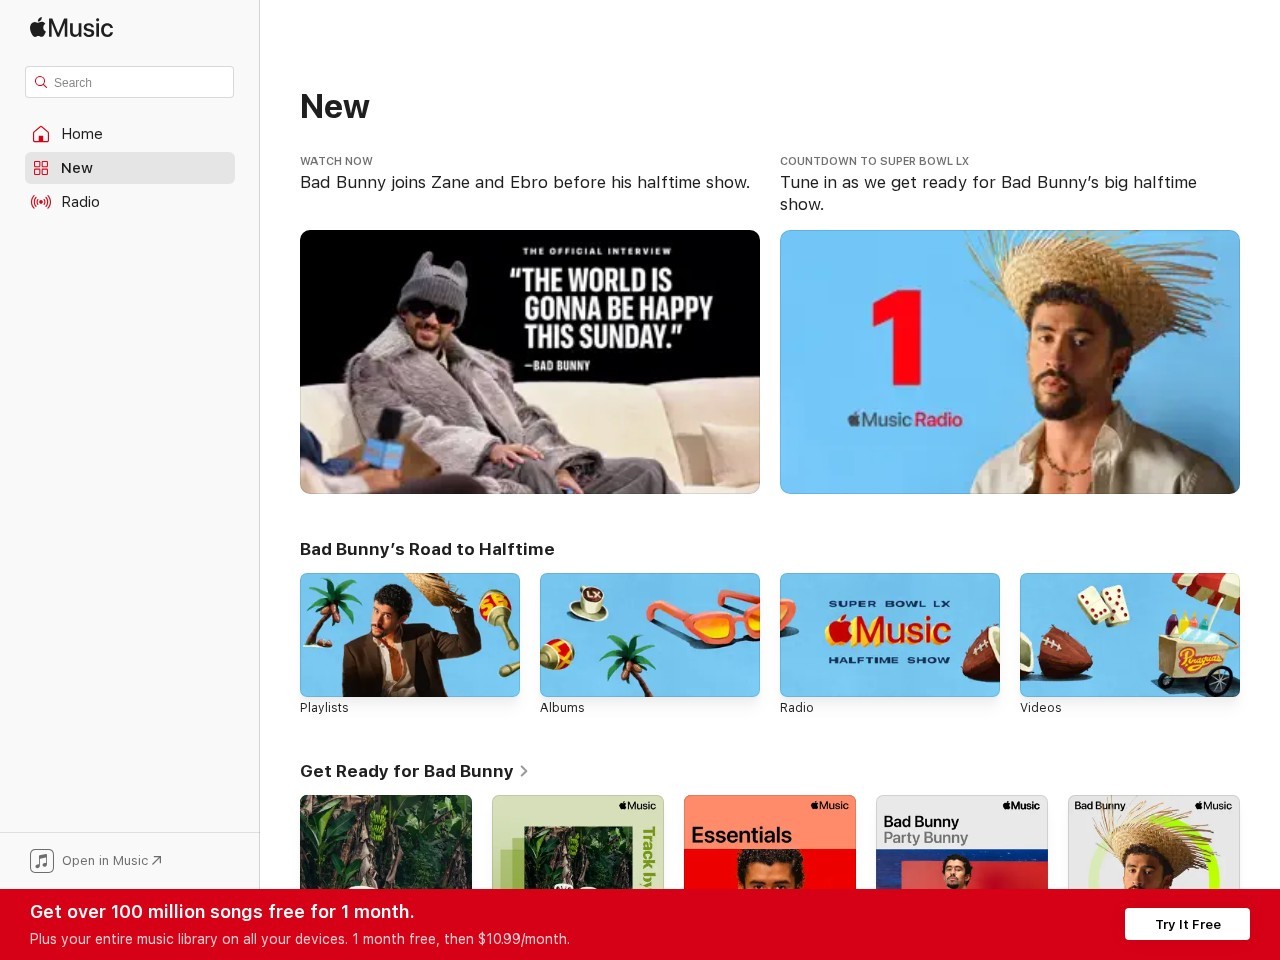Play the Bad Bunny official interview video

pyautogui.click(x=529, y=362)
